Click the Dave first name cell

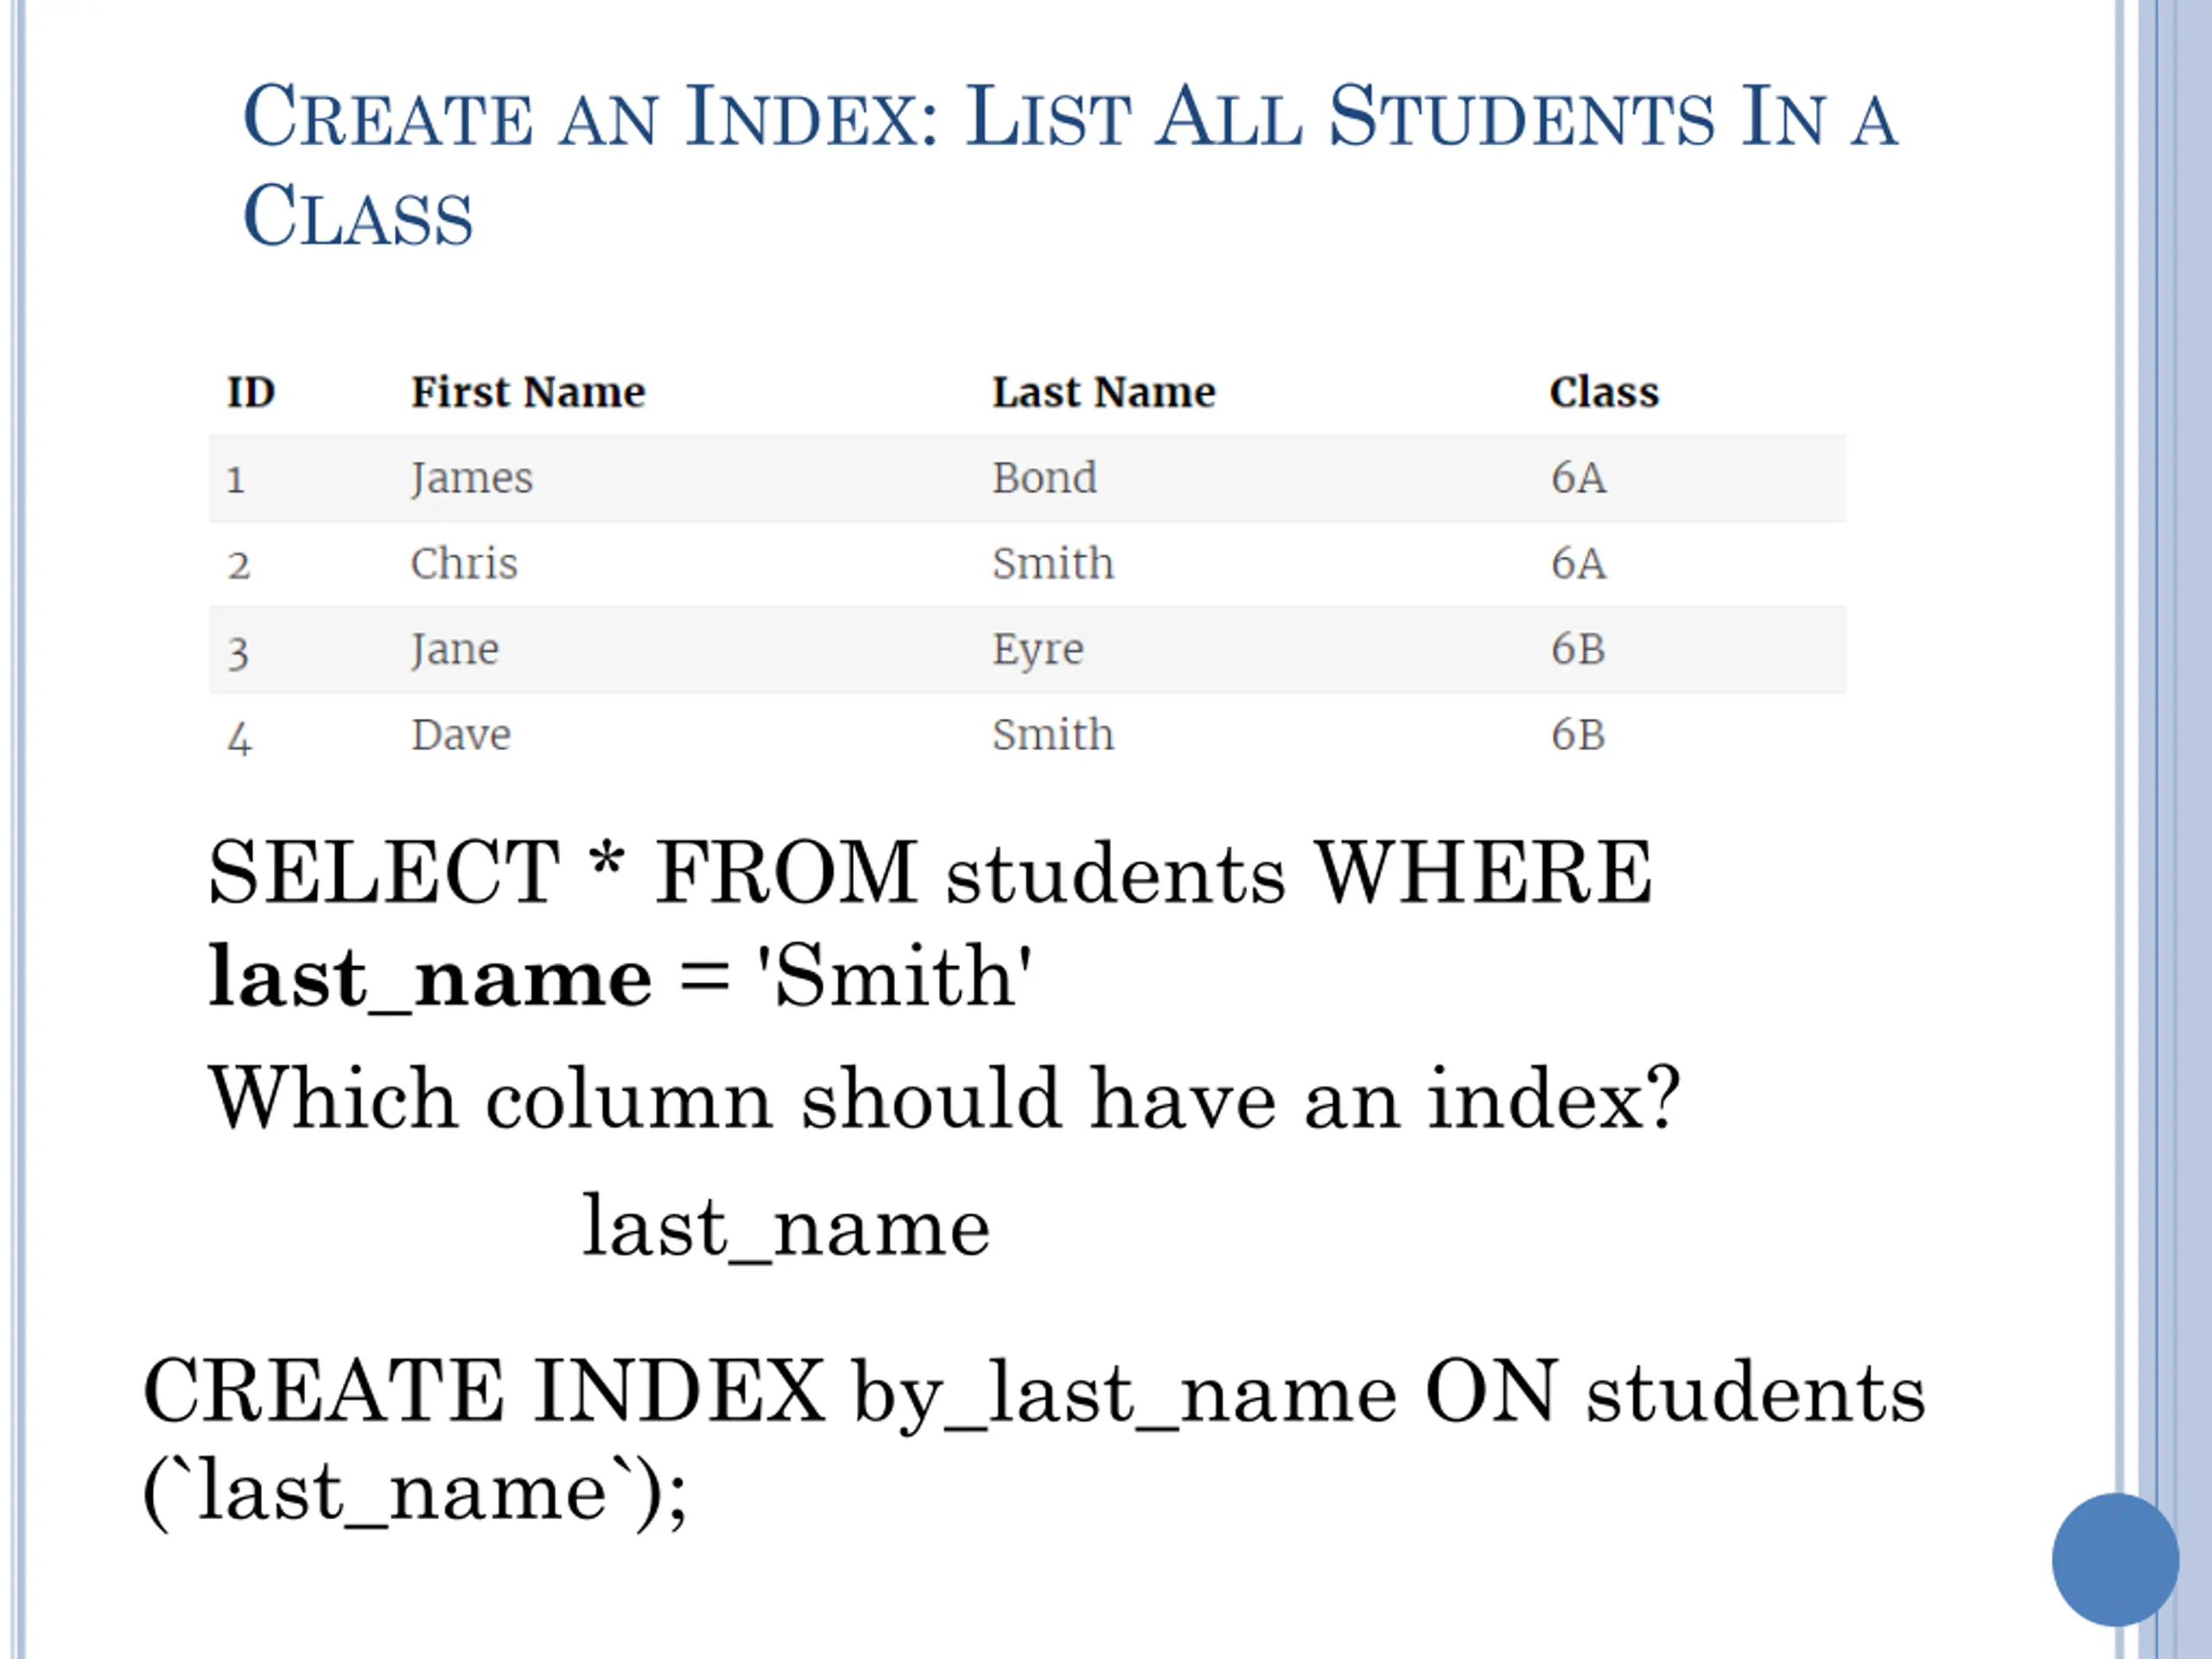pyautogui.click(x=461, y=735)
